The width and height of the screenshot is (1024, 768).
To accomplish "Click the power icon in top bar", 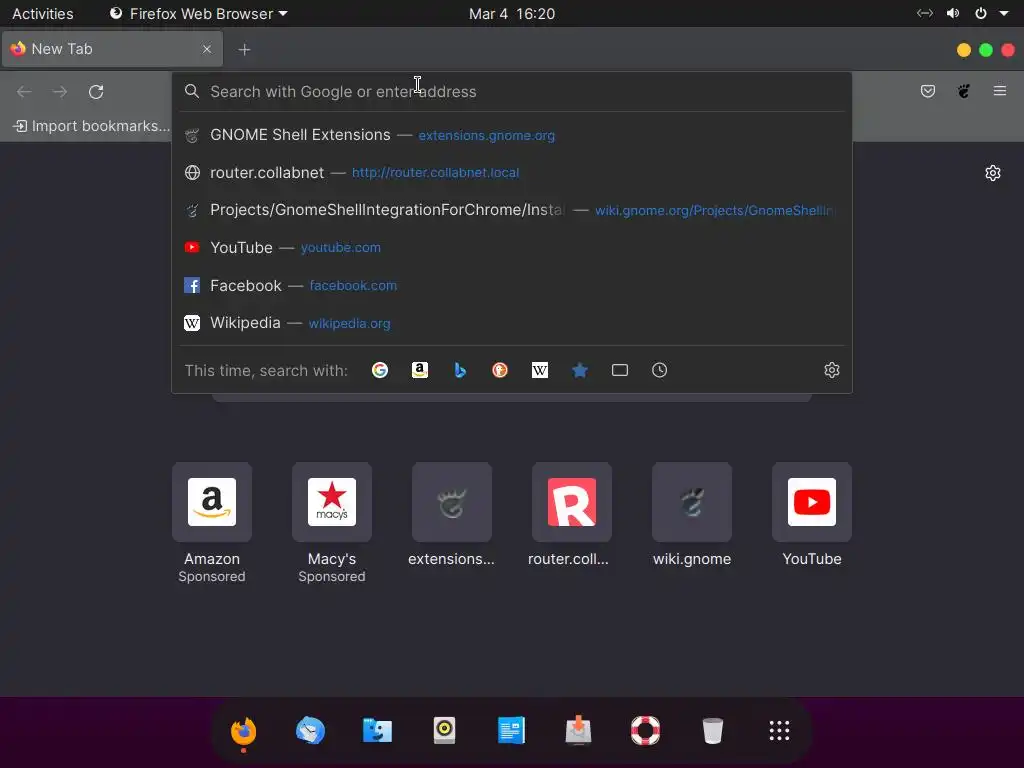I will (980, 13).
